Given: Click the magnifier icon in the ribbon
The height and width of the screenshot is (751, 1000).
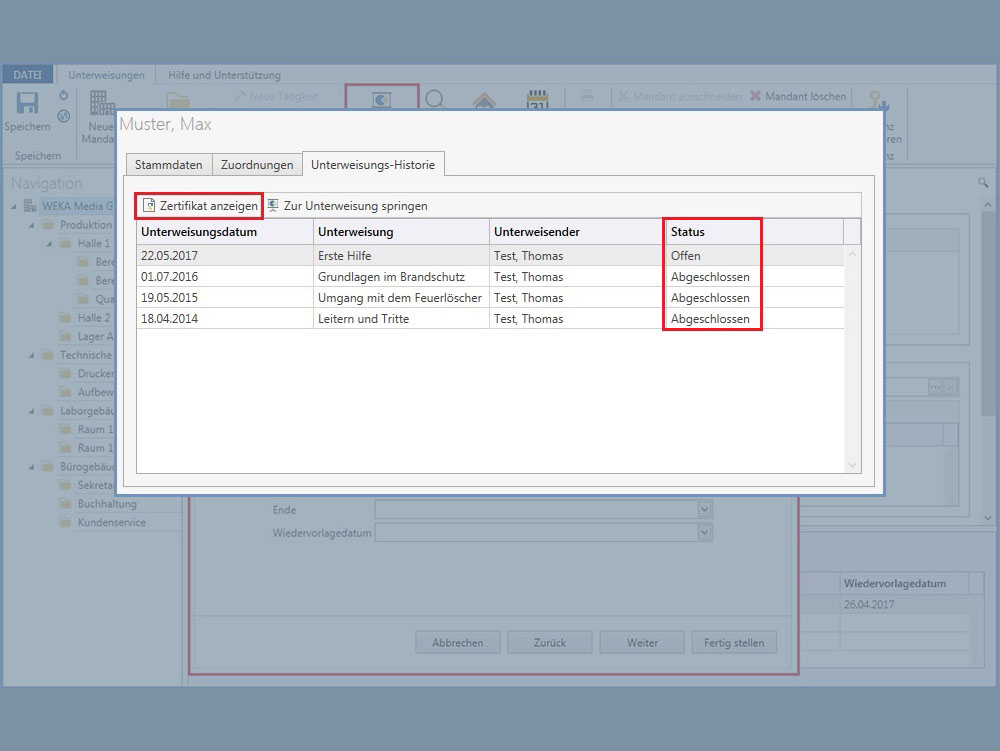Looking at the screenshot, I should click(435, 100).
